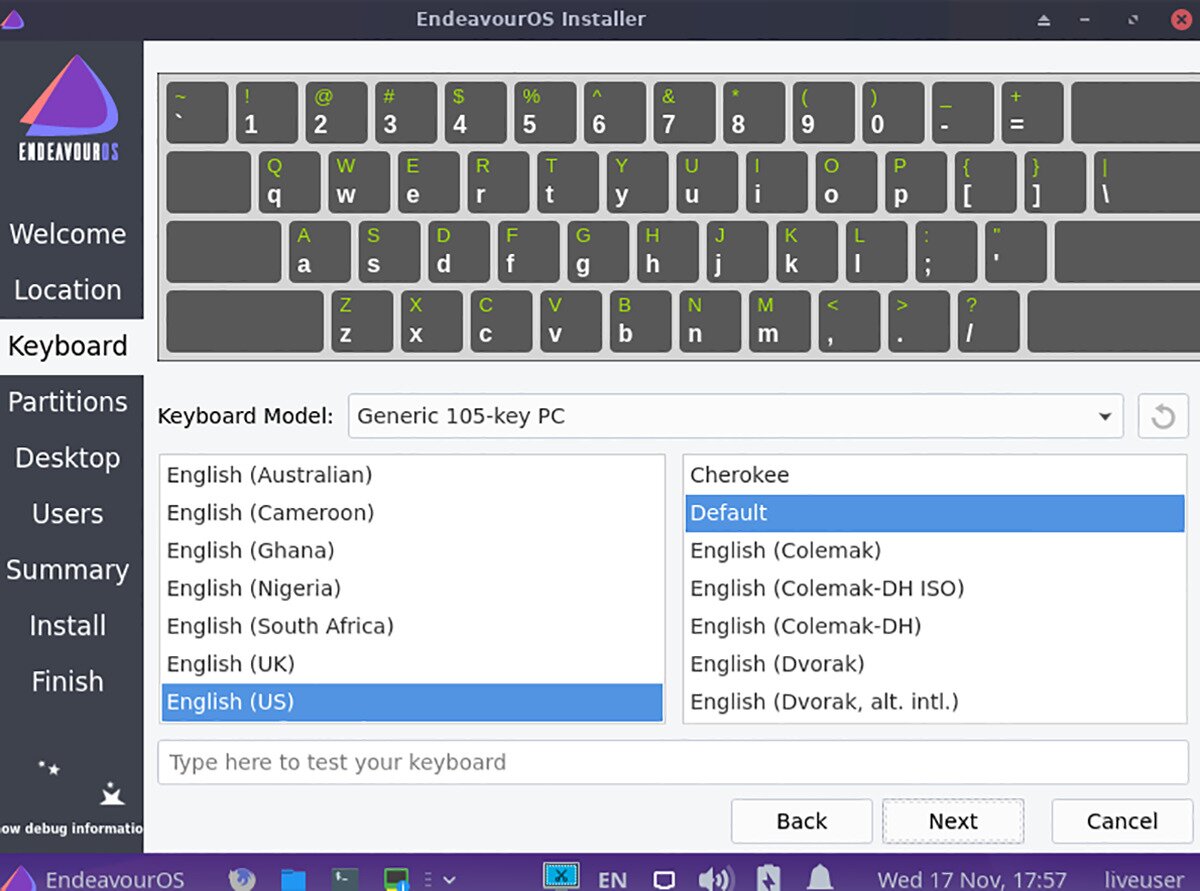This screenshot has width=1200, height=891.
Task: Expand the taskbar launcher chevron menu
Action: pyautogui.click(x=449, y=880)
